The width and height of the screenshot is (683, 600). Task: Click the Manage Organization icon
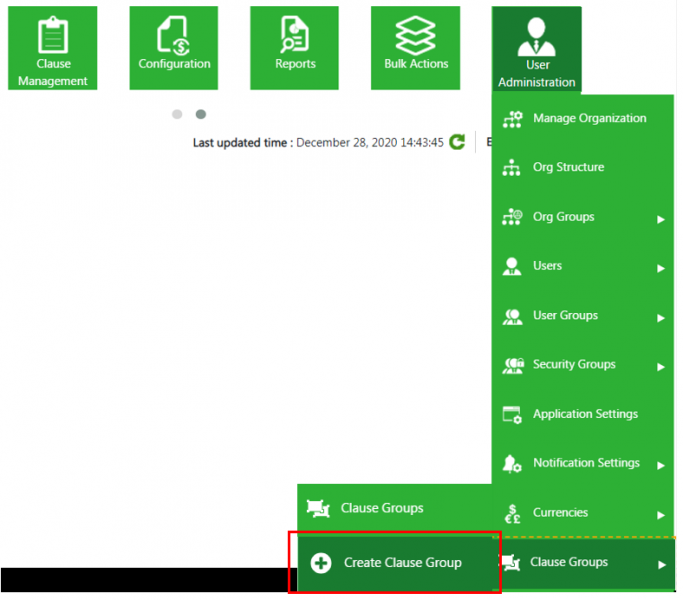[x=512, y=119]
